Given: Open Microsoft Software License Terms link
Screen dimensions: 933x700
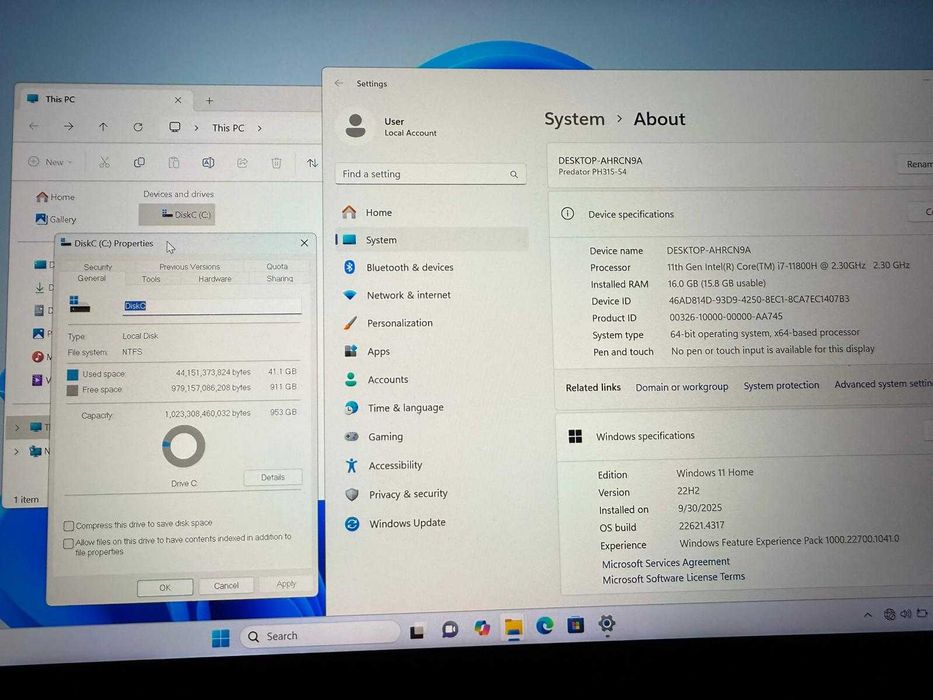Looking at the screenshot, I should (673, 578).
